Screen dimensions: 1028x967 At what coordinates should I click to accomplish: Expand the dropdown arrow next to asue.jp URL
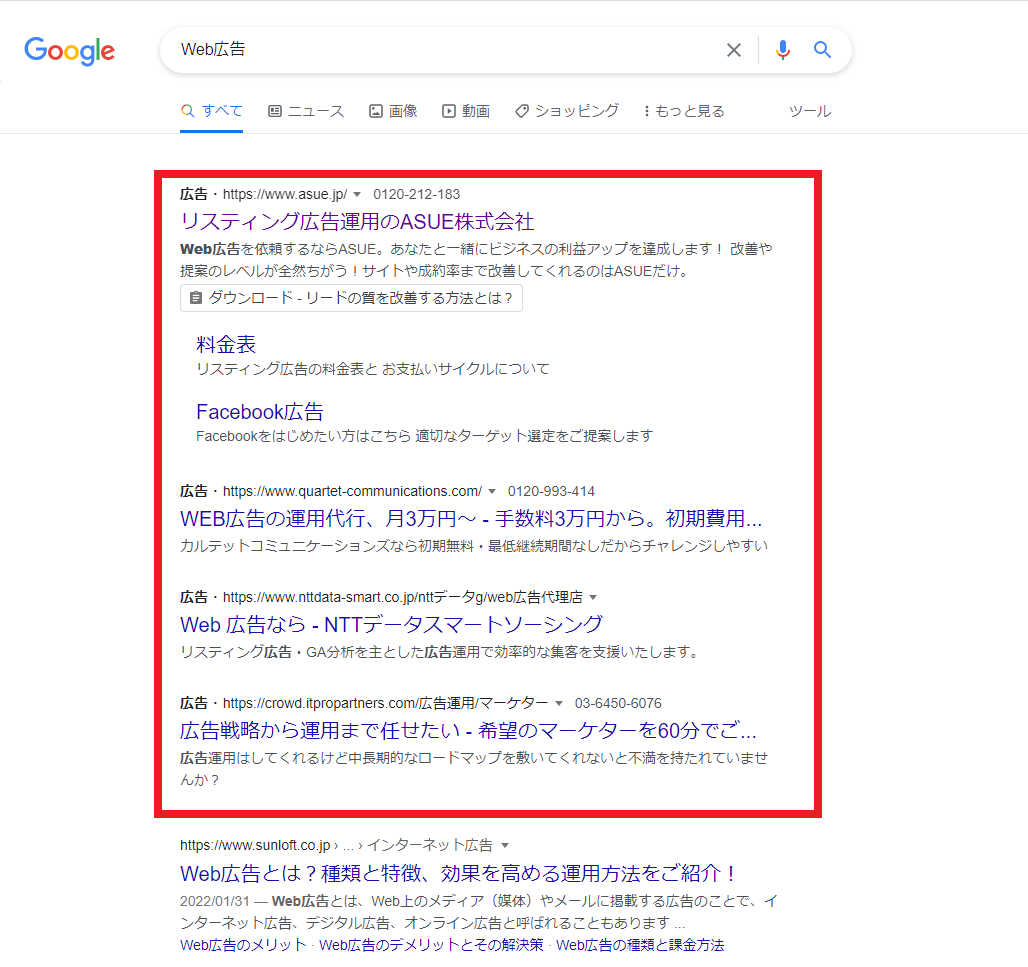[x=357, y=194]
